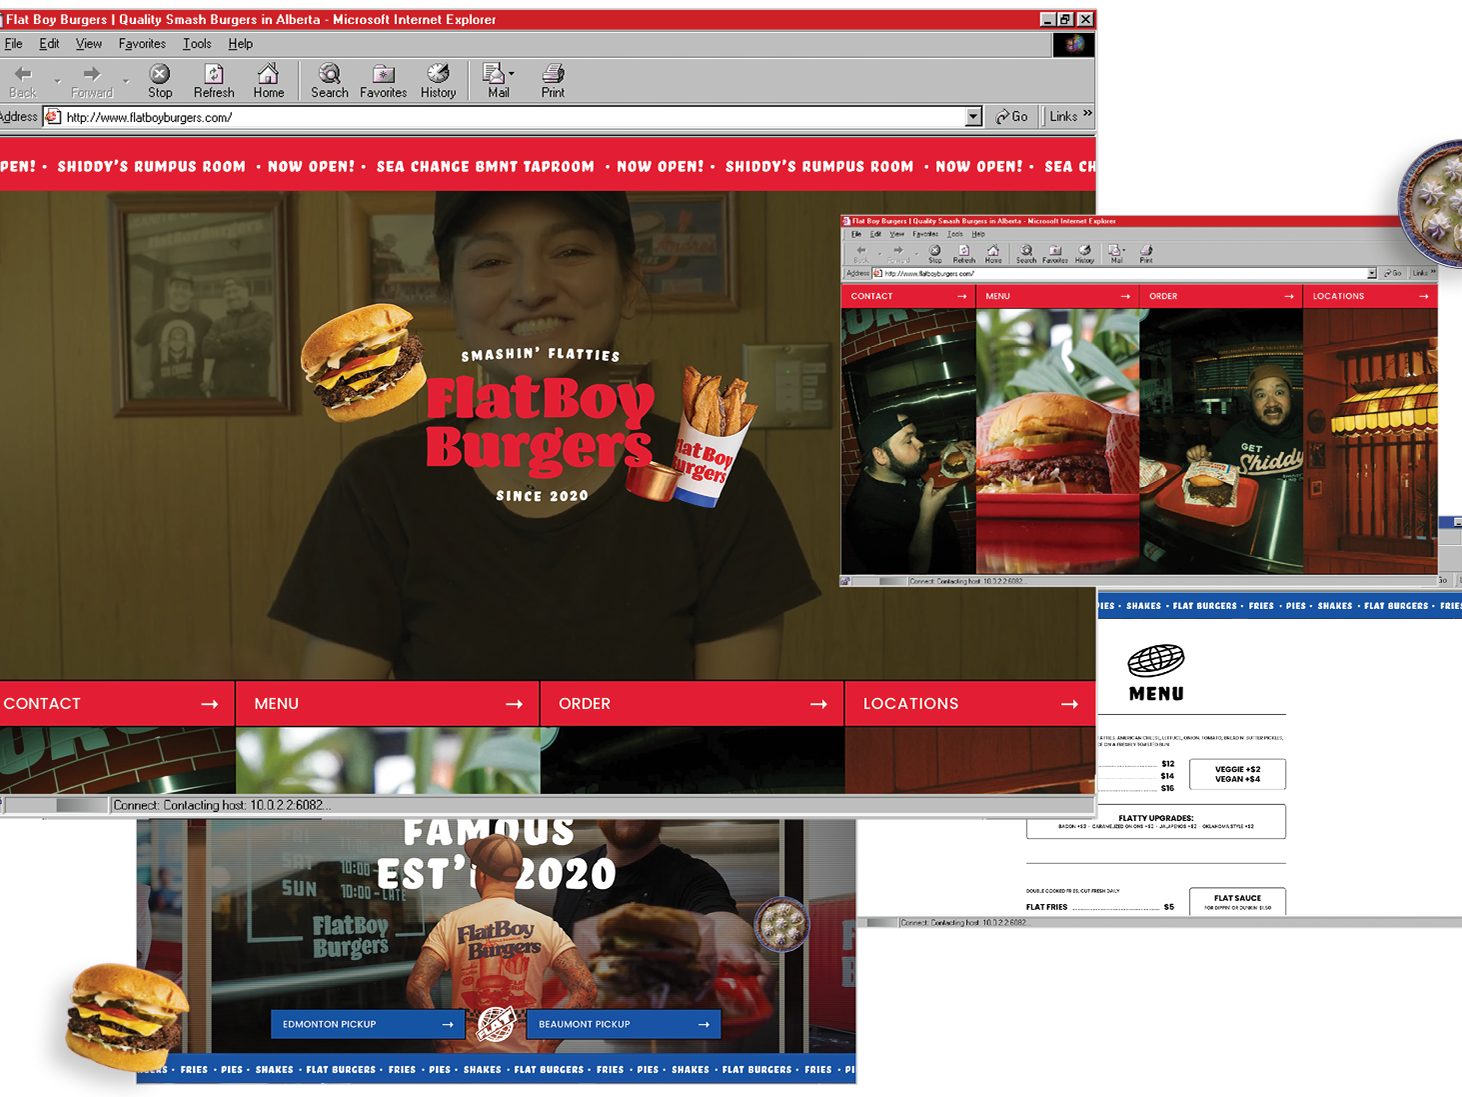This screenshot has width=1462, height=1097.
Task: Click the CONTACT nav link in main page
Action: coord(116,704)
